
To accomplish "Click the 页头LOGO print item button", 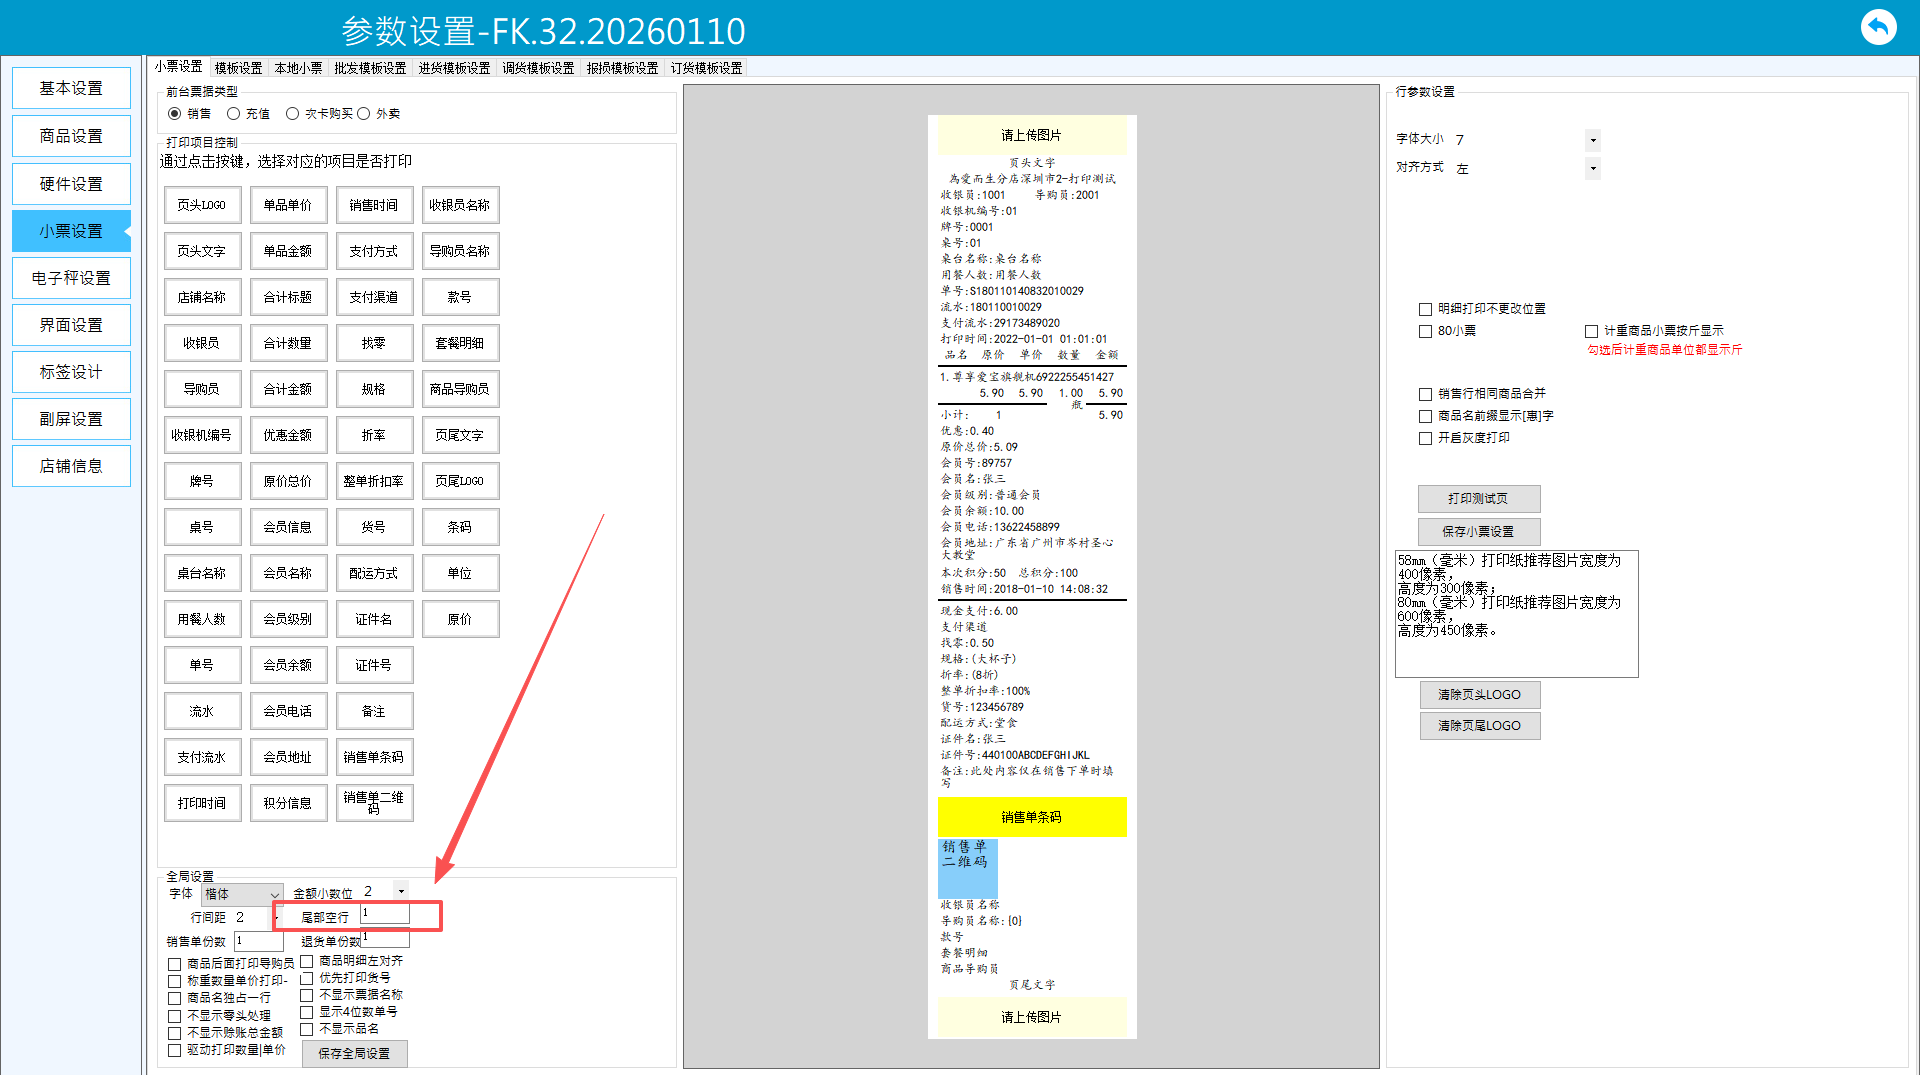I will tap(202, 205).
